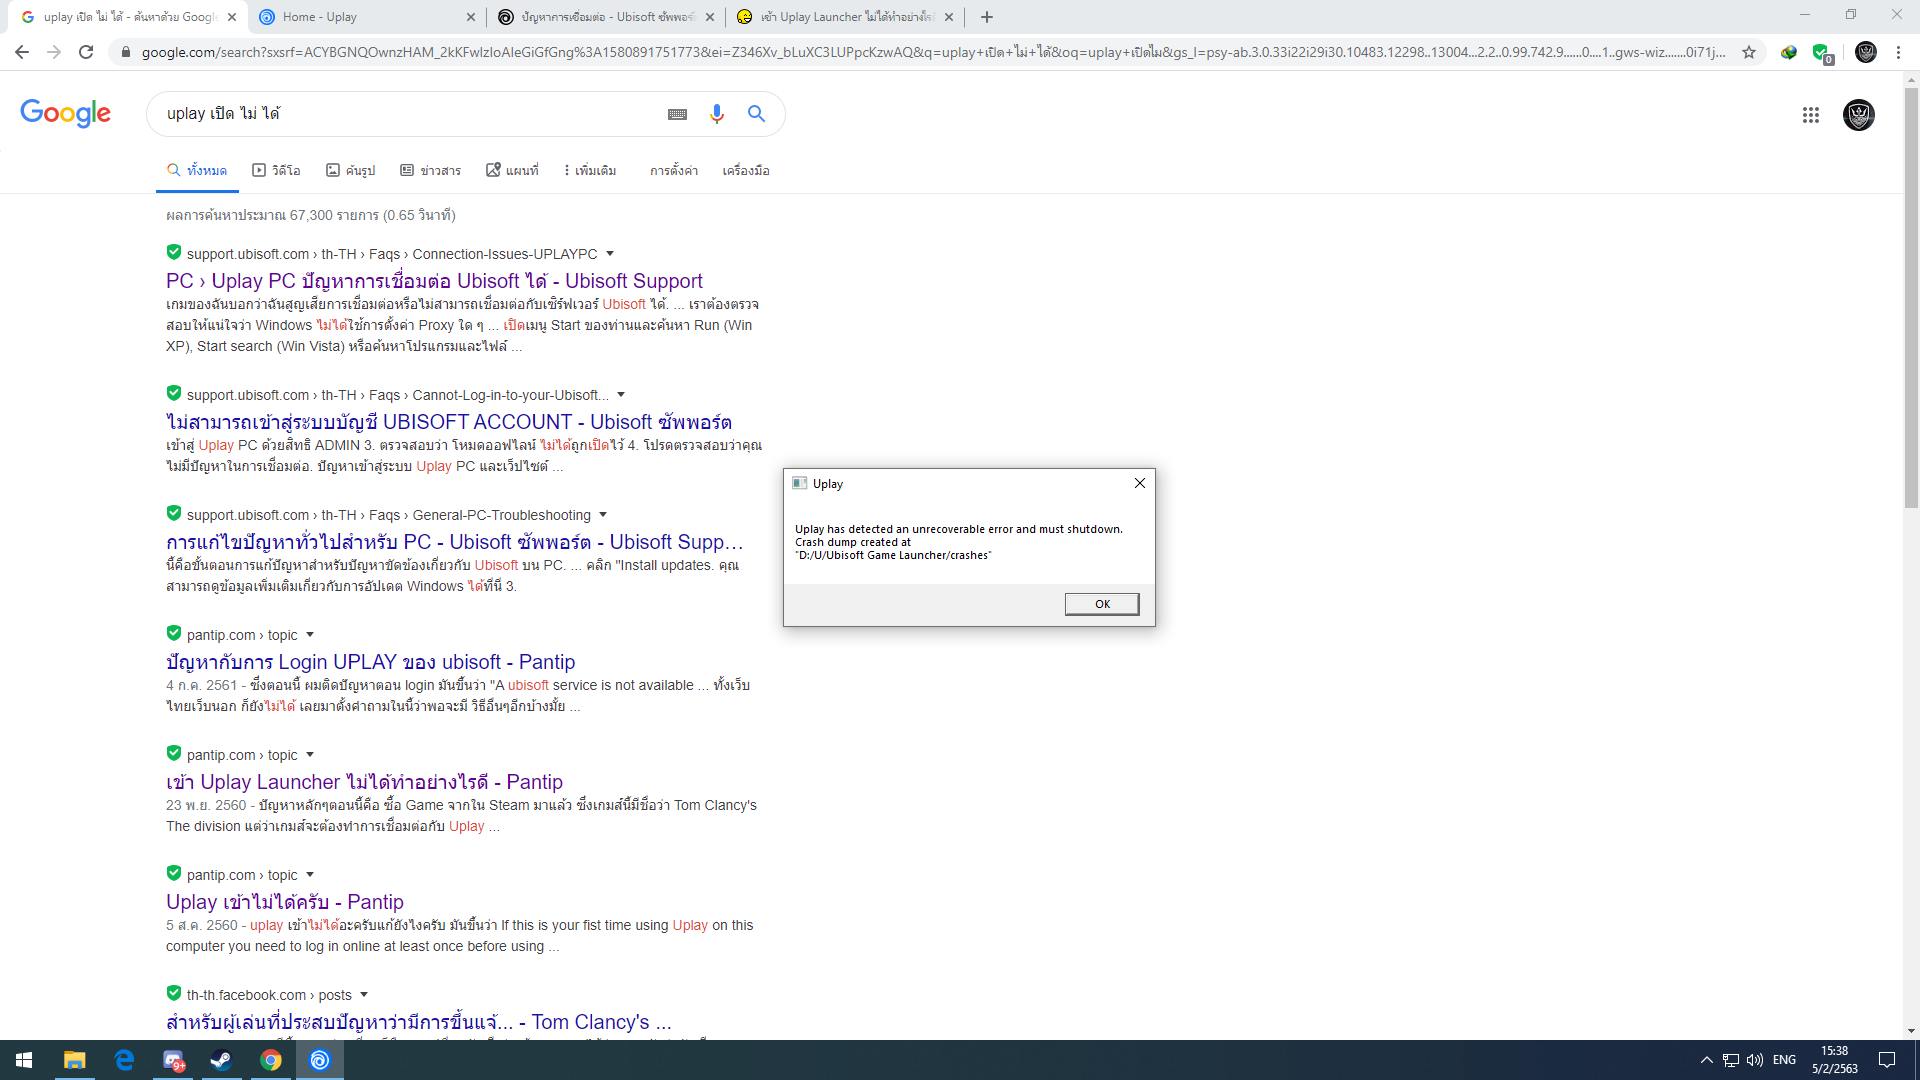
Task: Open UBISOFT ACCOUNT login problem result
Action: (x=449, y=422)
